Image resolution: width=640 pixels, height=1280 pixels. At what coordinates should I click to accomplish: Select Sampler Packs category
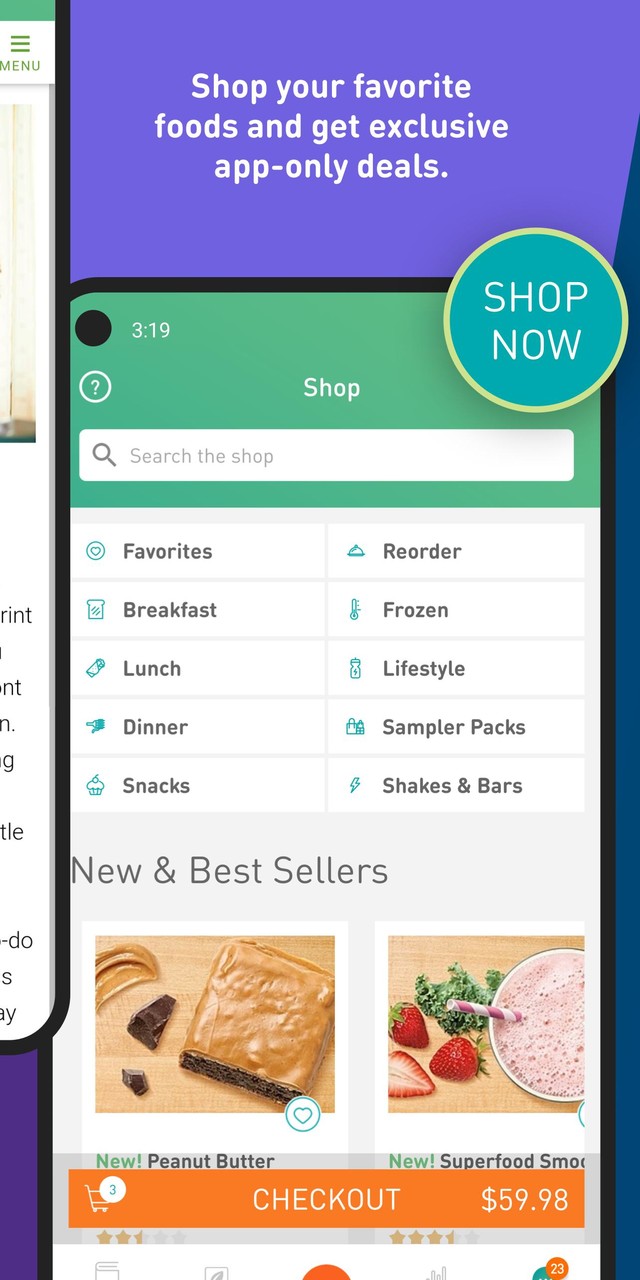point(456,727)
